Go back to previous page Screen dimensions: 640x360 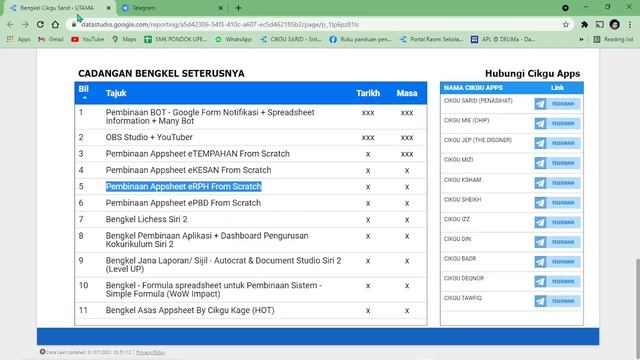point(10,24)
